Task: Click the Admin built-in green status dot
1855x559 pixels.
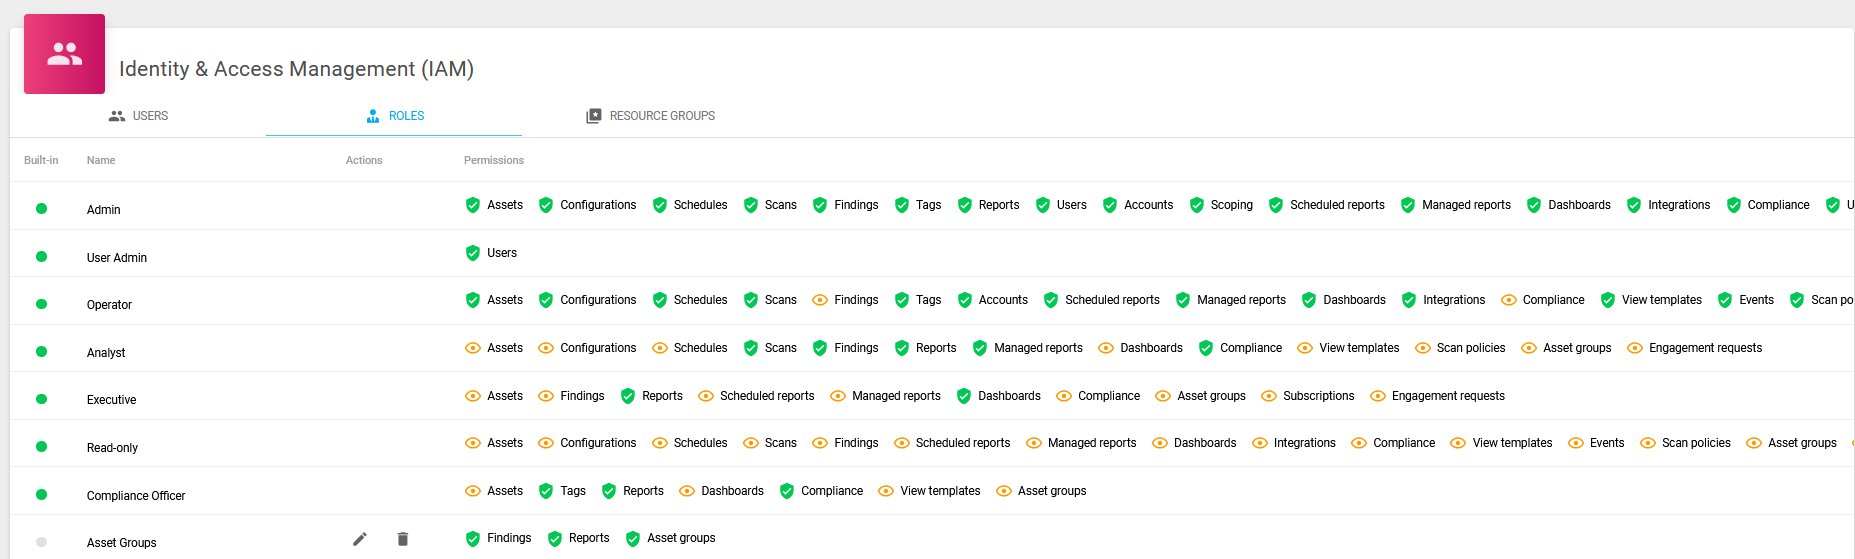Action: click(41, 209)
